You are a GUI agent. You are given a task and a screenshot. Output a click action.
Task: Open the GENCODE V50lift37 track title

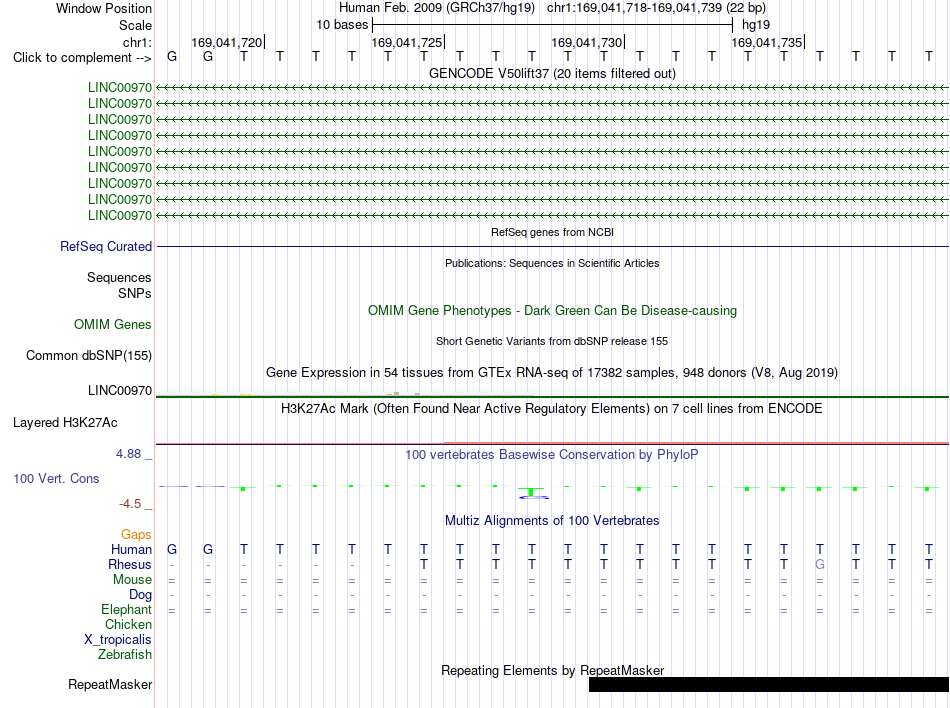552,73
